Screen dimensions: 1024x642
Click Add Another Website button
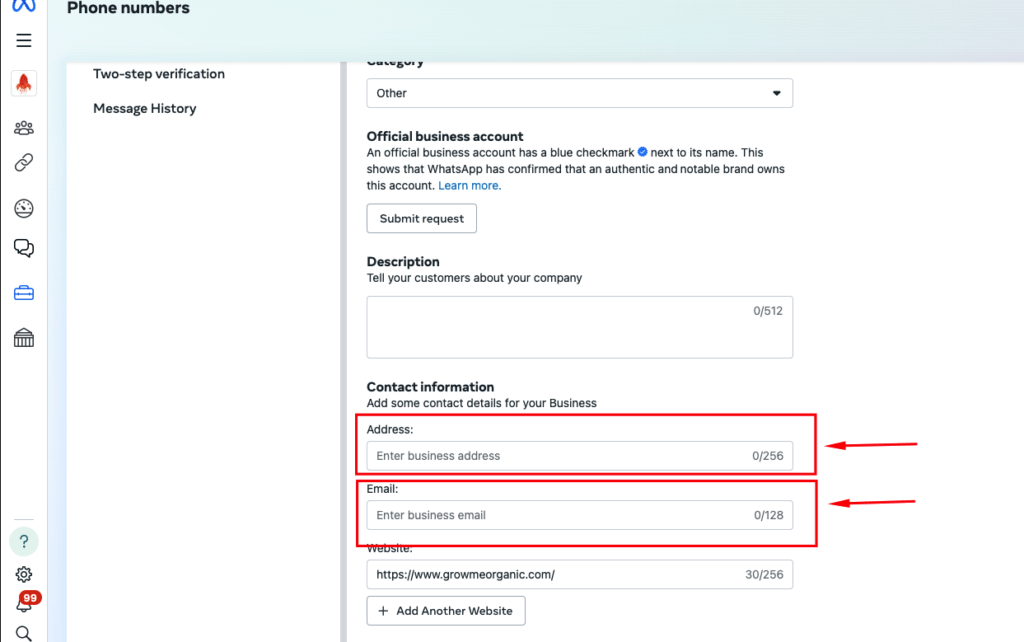pos(445,611)
